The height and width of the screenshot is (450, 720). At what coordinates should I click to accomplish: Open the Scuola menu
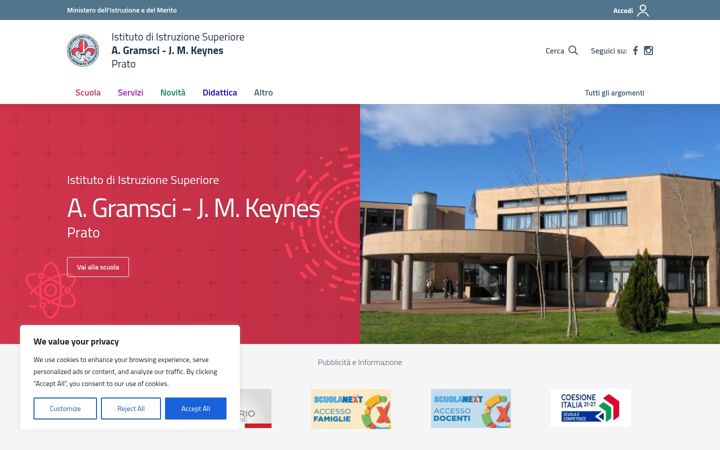tap(88, 92)
